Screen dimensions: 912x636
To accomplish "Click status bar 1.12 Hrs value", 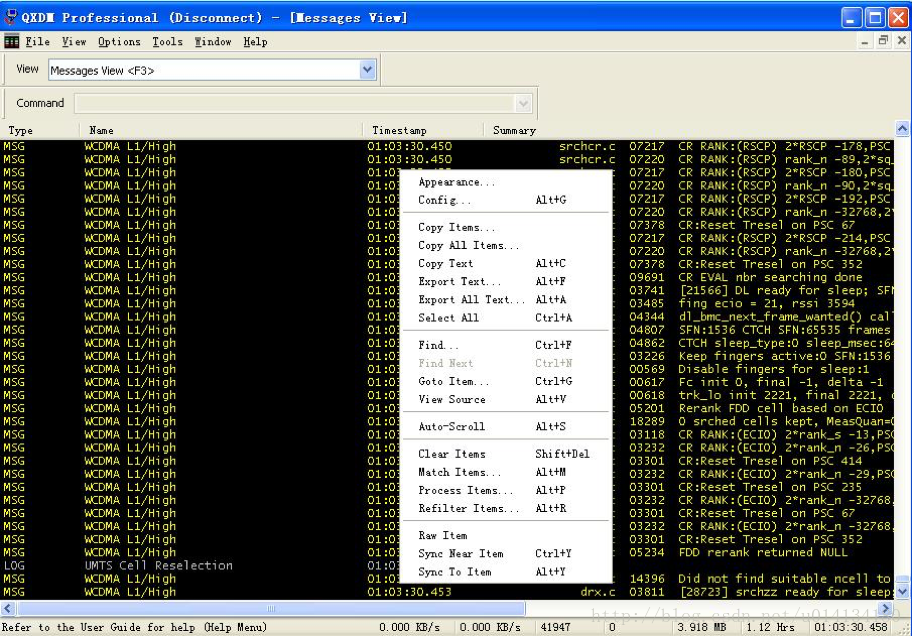I will (770, 627).
